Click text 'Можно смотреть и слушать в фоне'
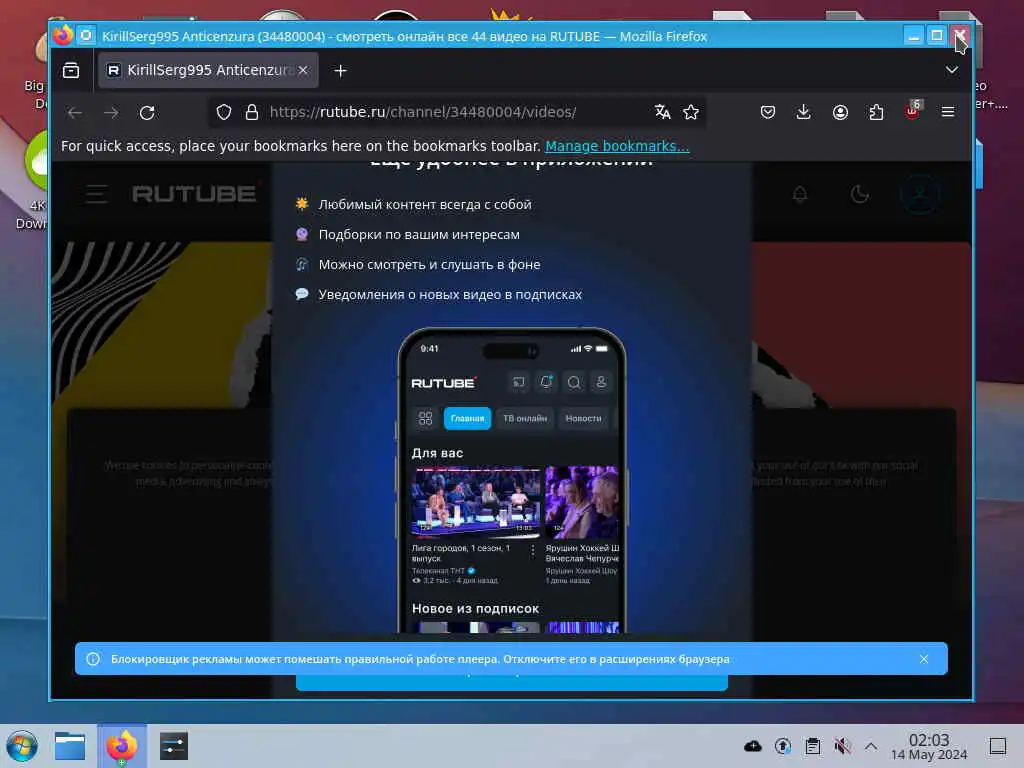 [430, 264]
